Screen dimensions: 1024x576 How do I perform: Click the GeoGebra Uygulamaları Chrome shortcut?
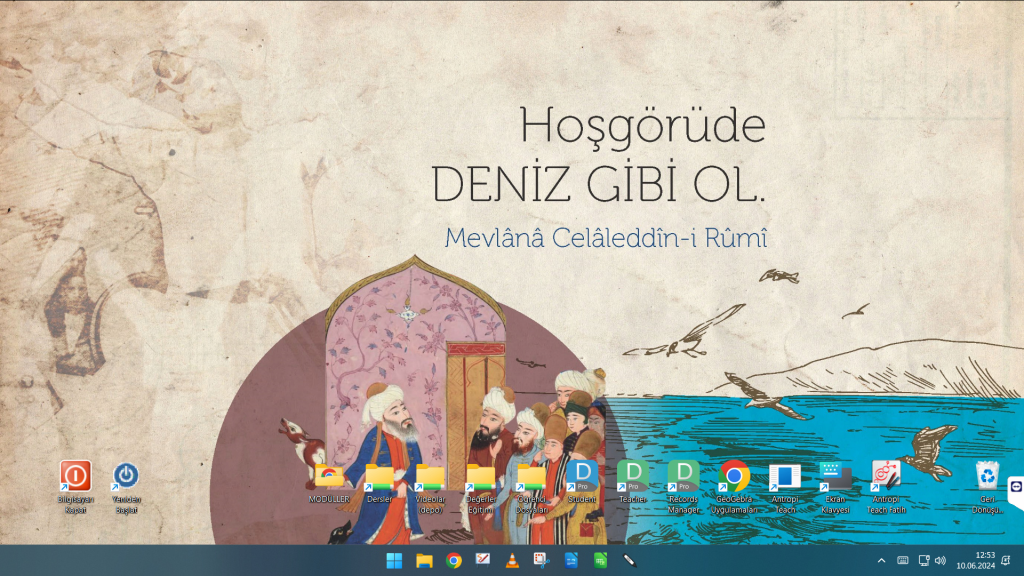coord(735,476)
